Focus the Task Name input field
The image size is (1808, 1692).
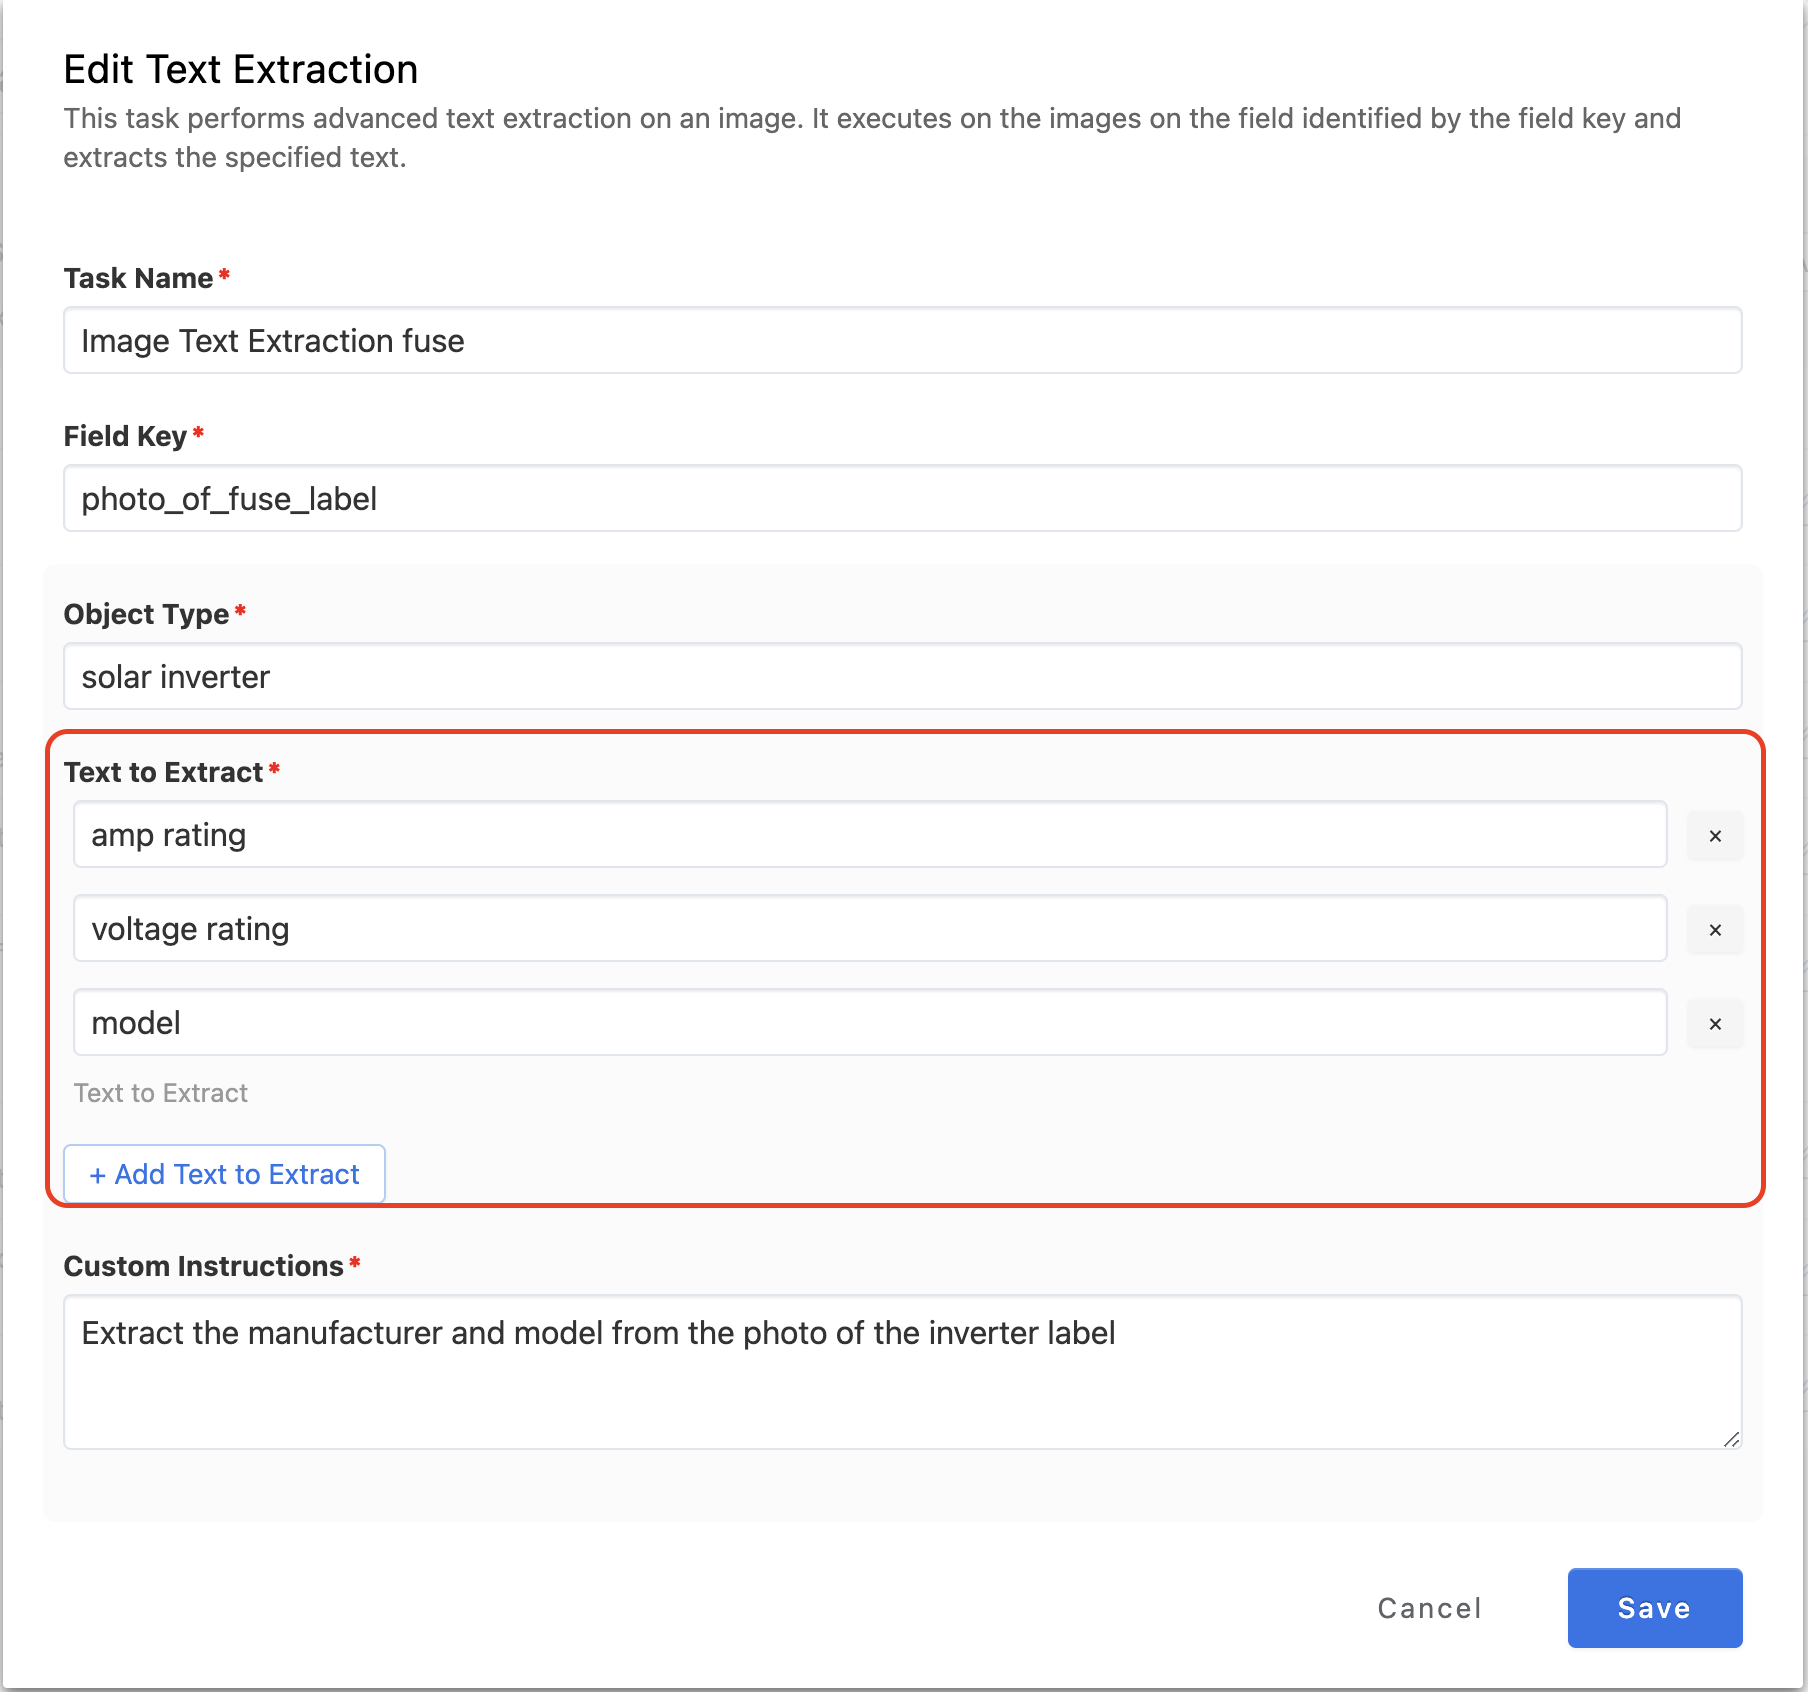click(x=902, y=341)
